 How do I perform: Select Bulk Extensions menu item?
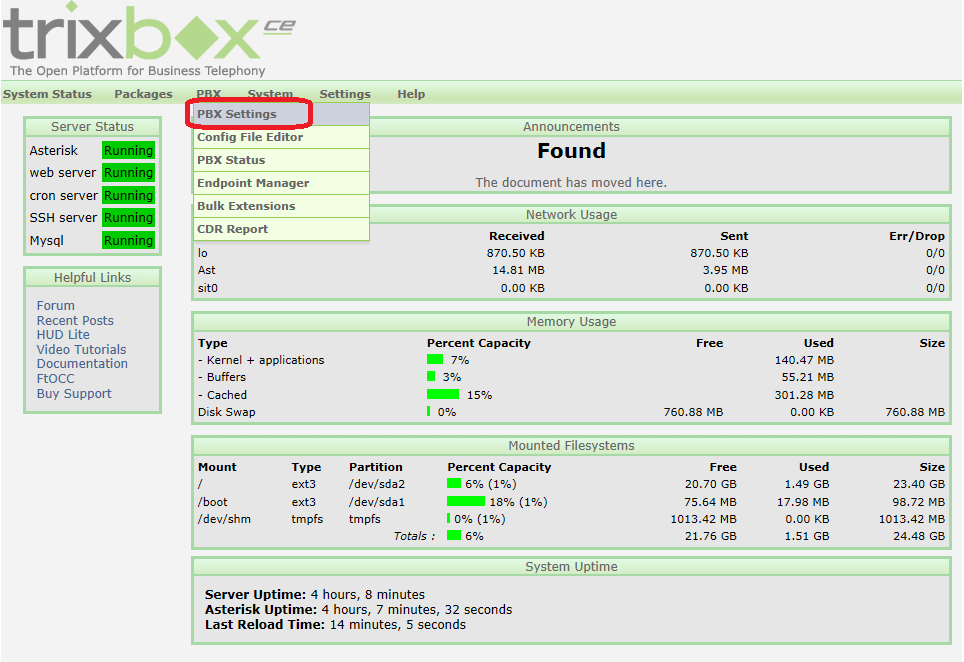(246, 206)
